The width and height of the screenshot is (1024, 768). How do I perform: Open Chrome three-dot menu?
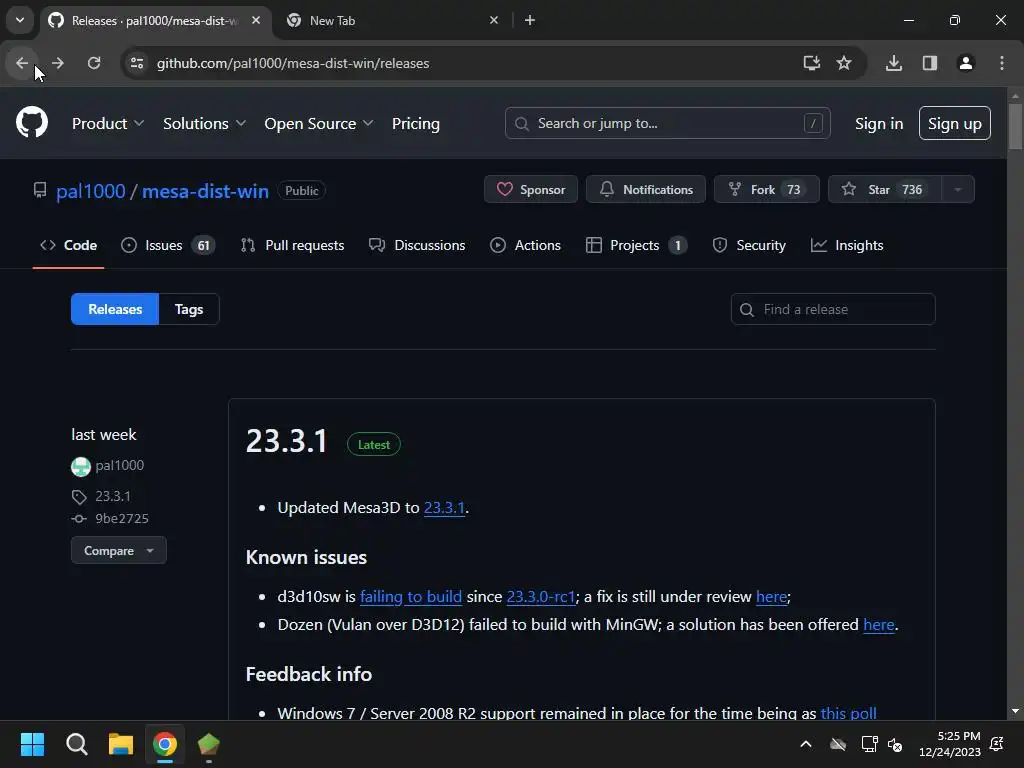1001,63
